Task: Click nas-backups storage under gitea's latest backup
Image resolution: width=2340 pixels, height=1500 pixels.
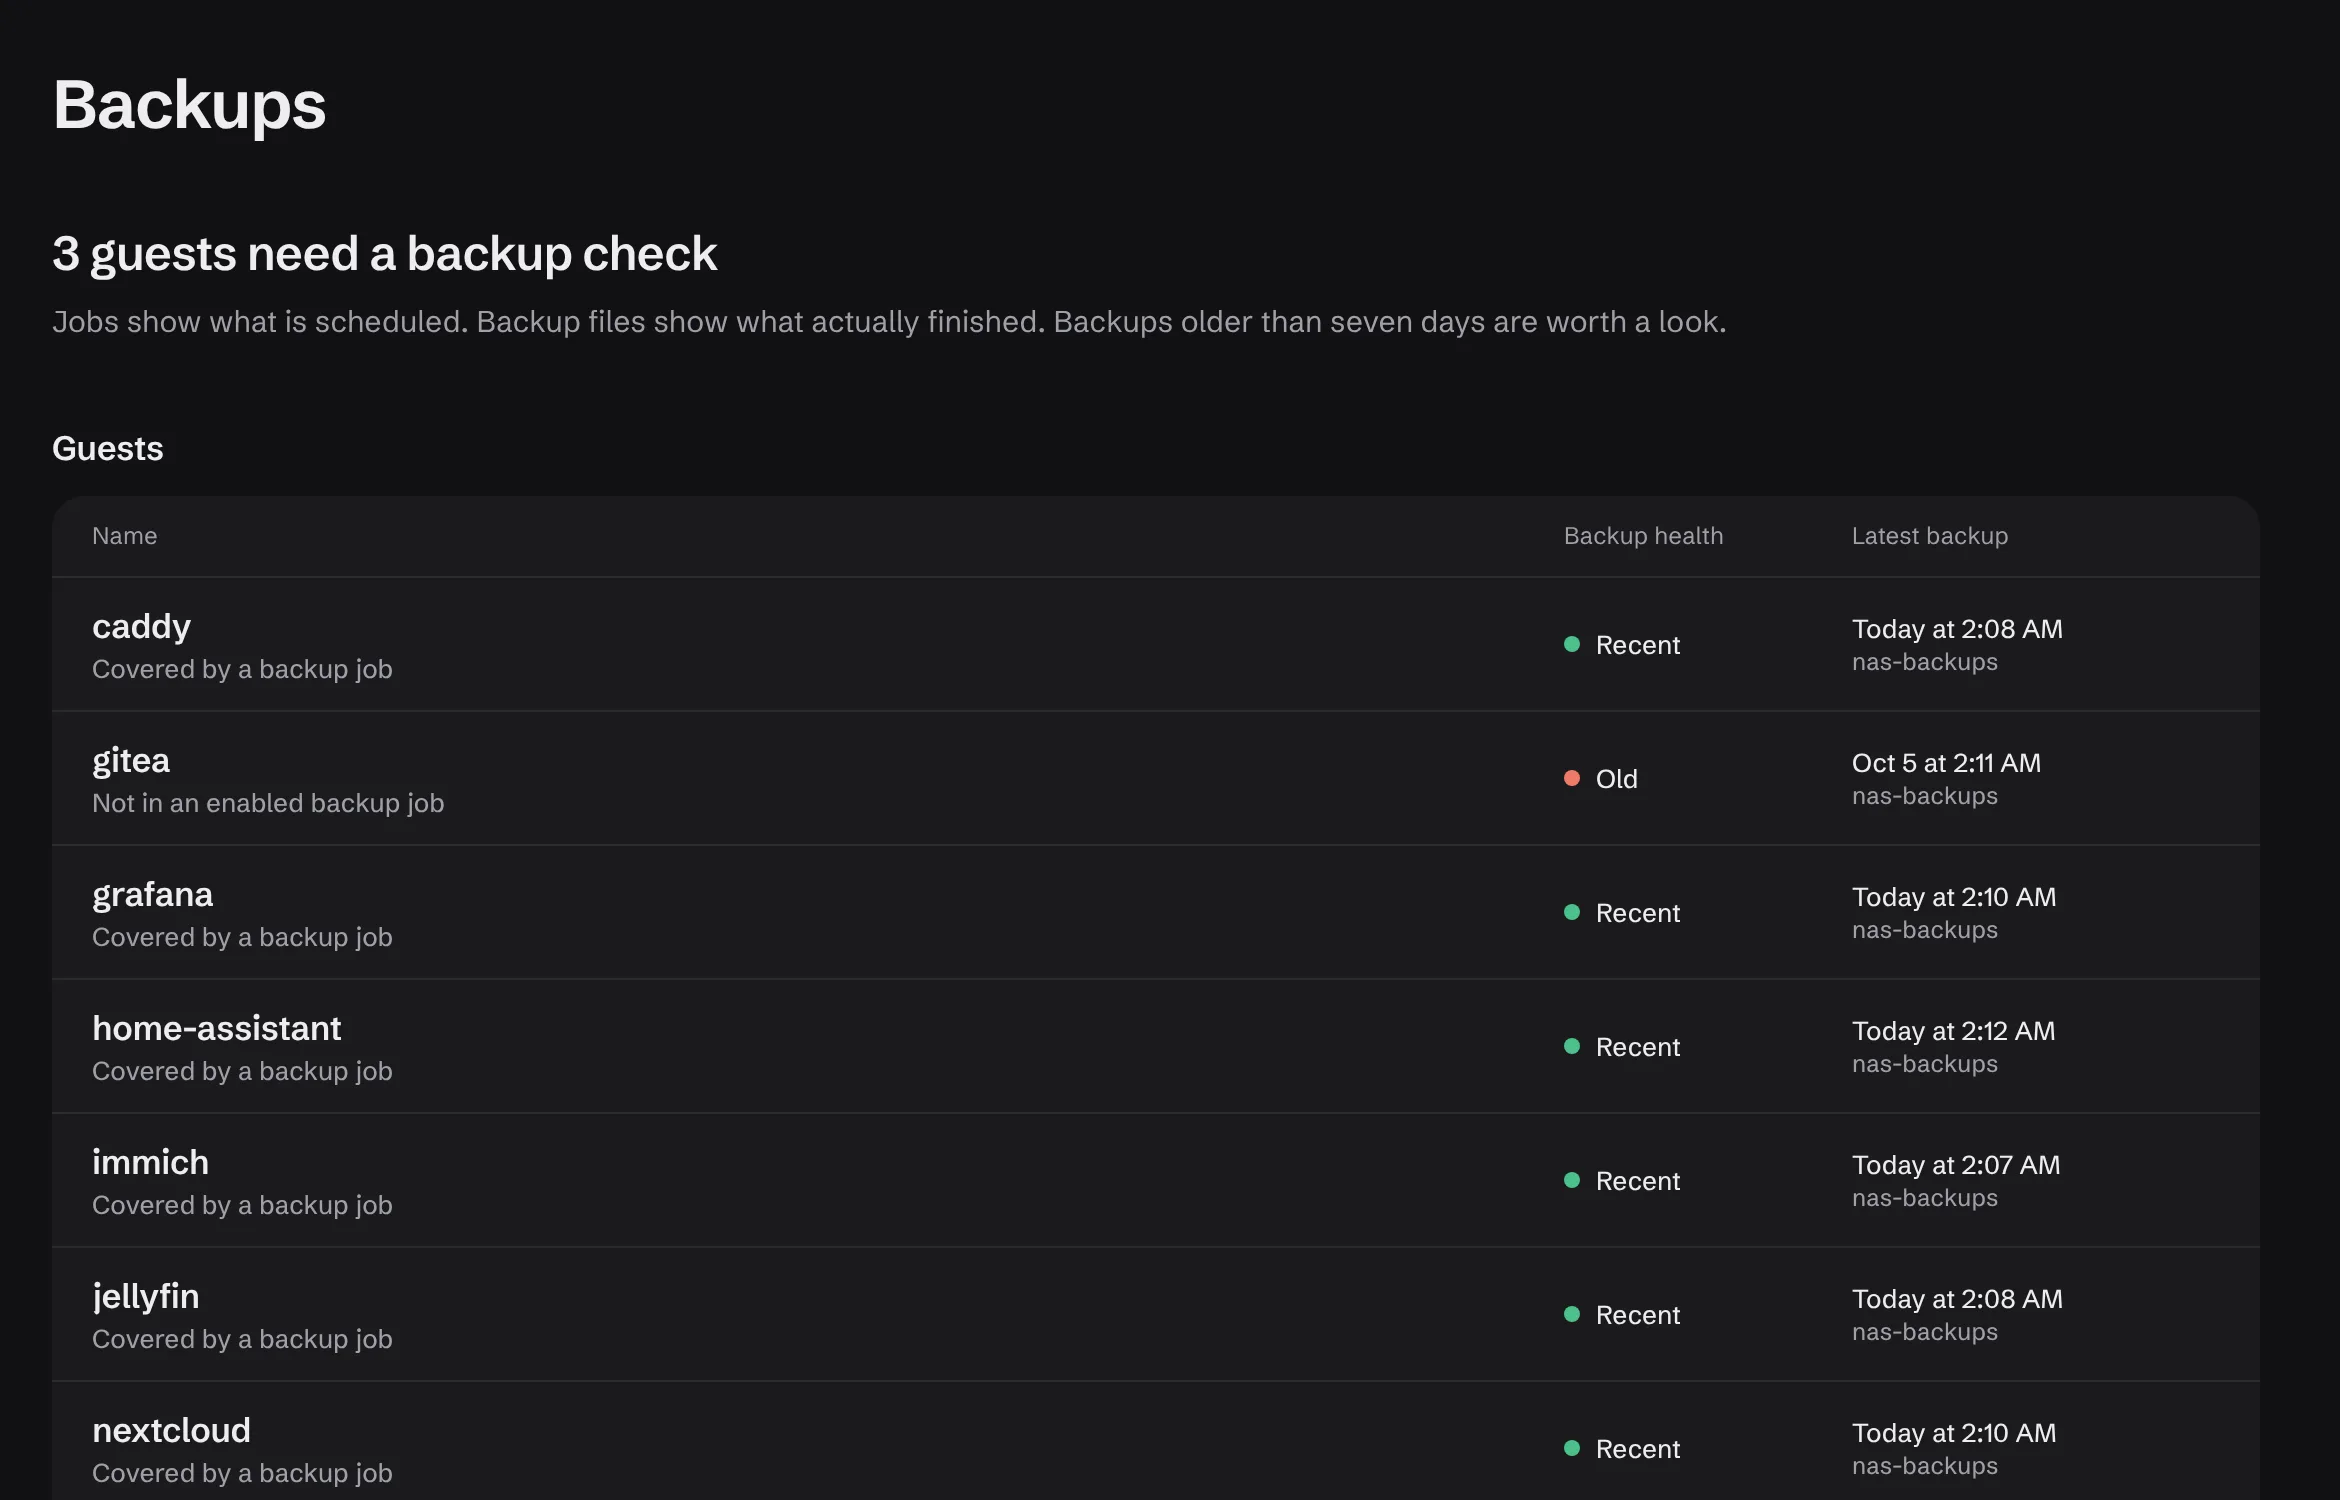Action: click(1925, 797)
